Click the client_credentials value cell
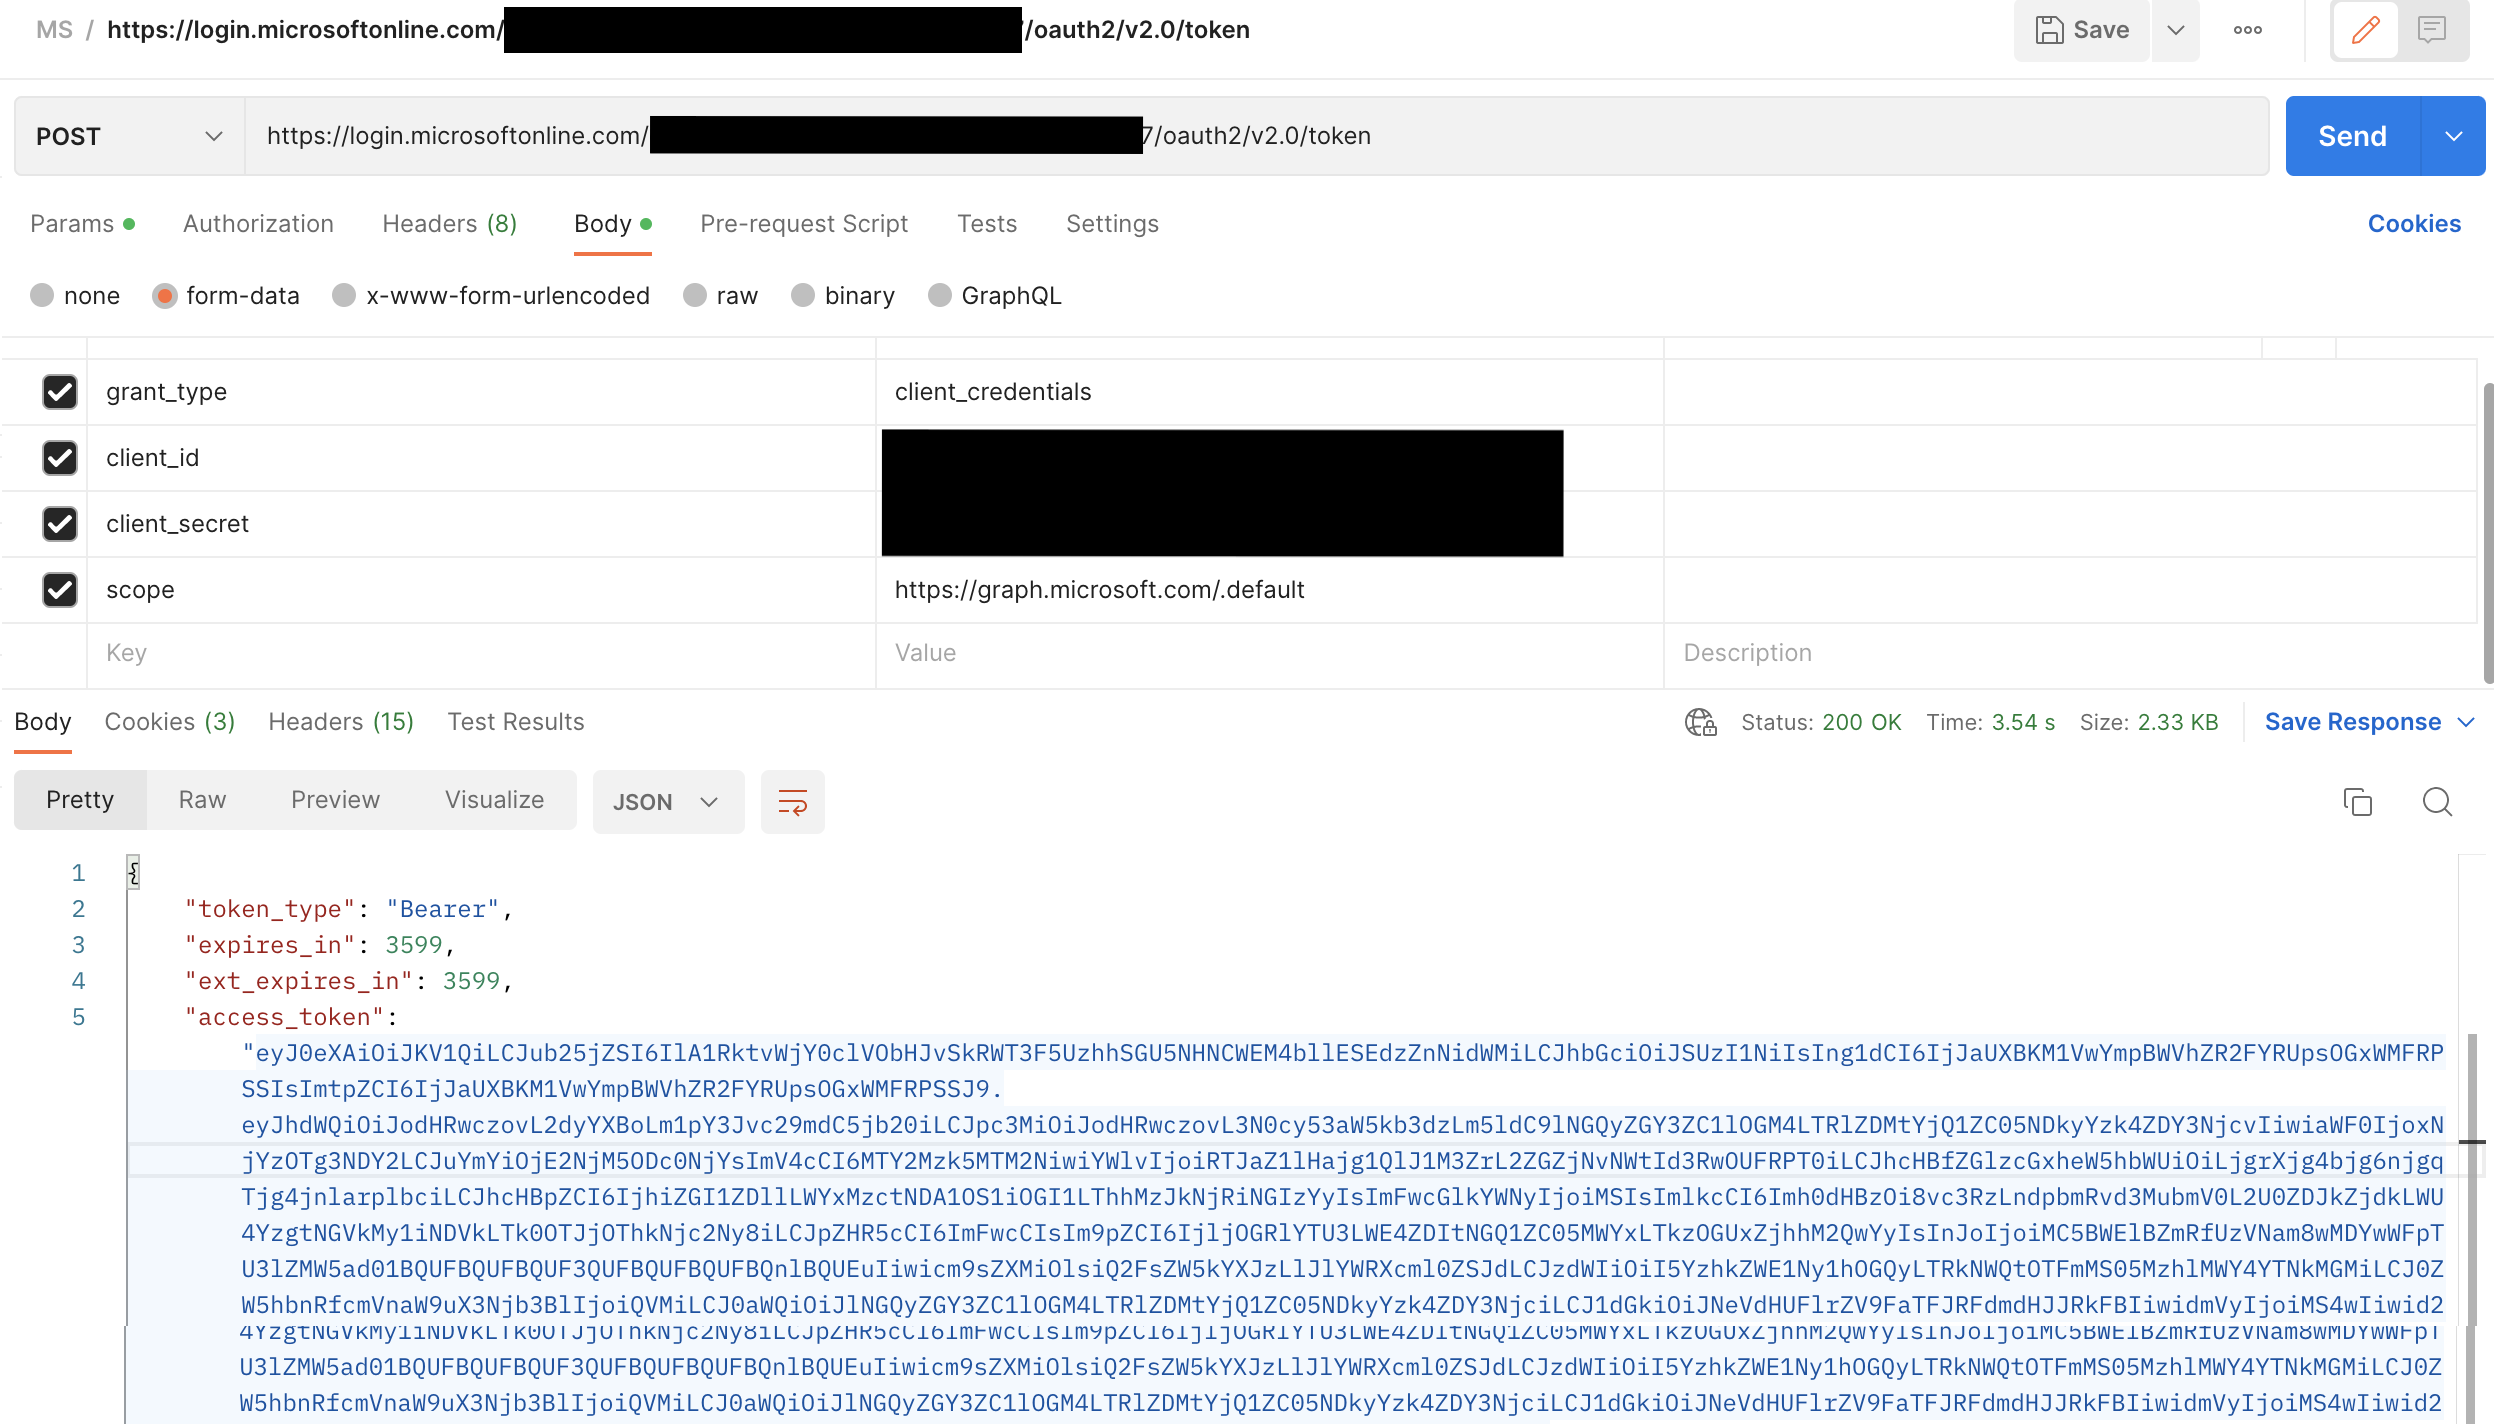 pyautogui.click(x=1270, y=392)
